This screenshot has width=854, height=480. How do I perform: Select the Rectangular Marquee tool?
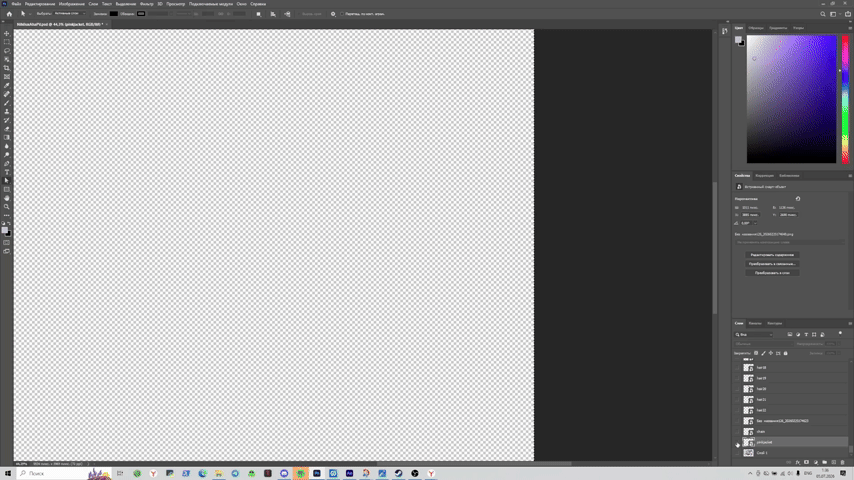7,42
